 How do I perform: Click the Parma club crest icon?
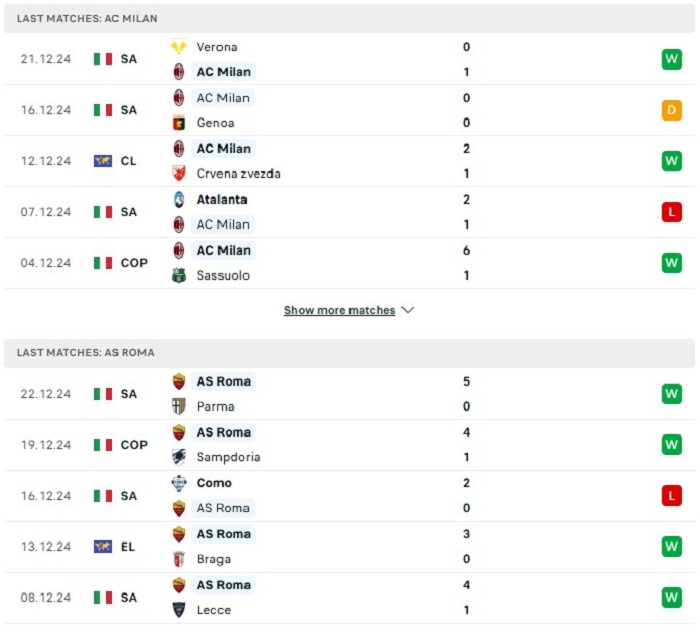click(179, 406)
